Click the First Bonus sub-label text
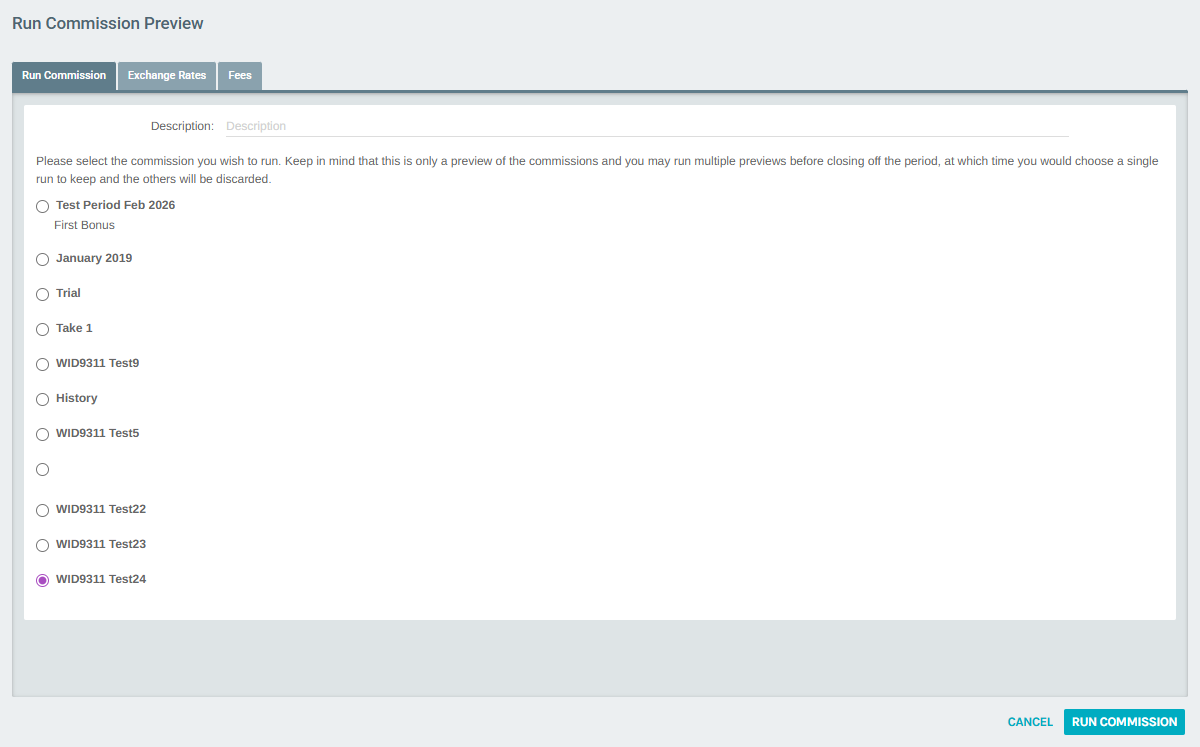 [84, 225]
